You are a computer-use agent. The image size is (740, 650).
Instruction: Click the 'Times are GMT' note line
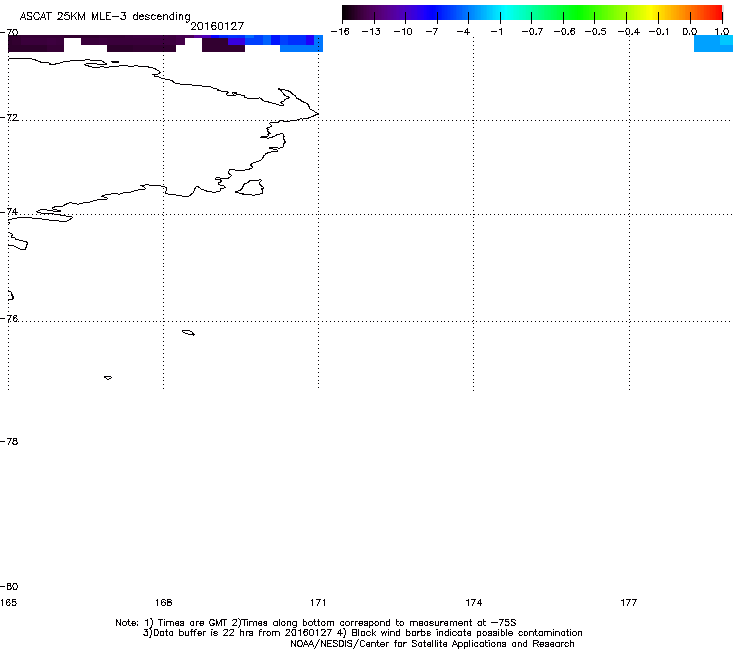point(316,623)
